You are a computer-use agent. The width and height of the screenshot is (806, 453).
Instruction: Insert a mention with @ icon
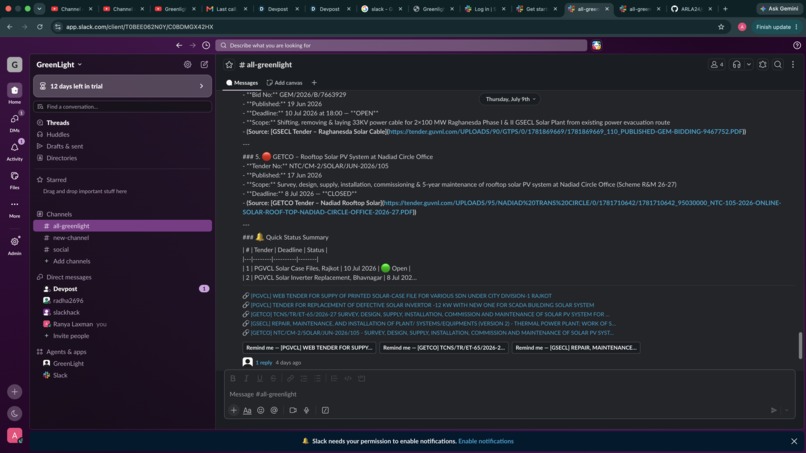point(274,410)
